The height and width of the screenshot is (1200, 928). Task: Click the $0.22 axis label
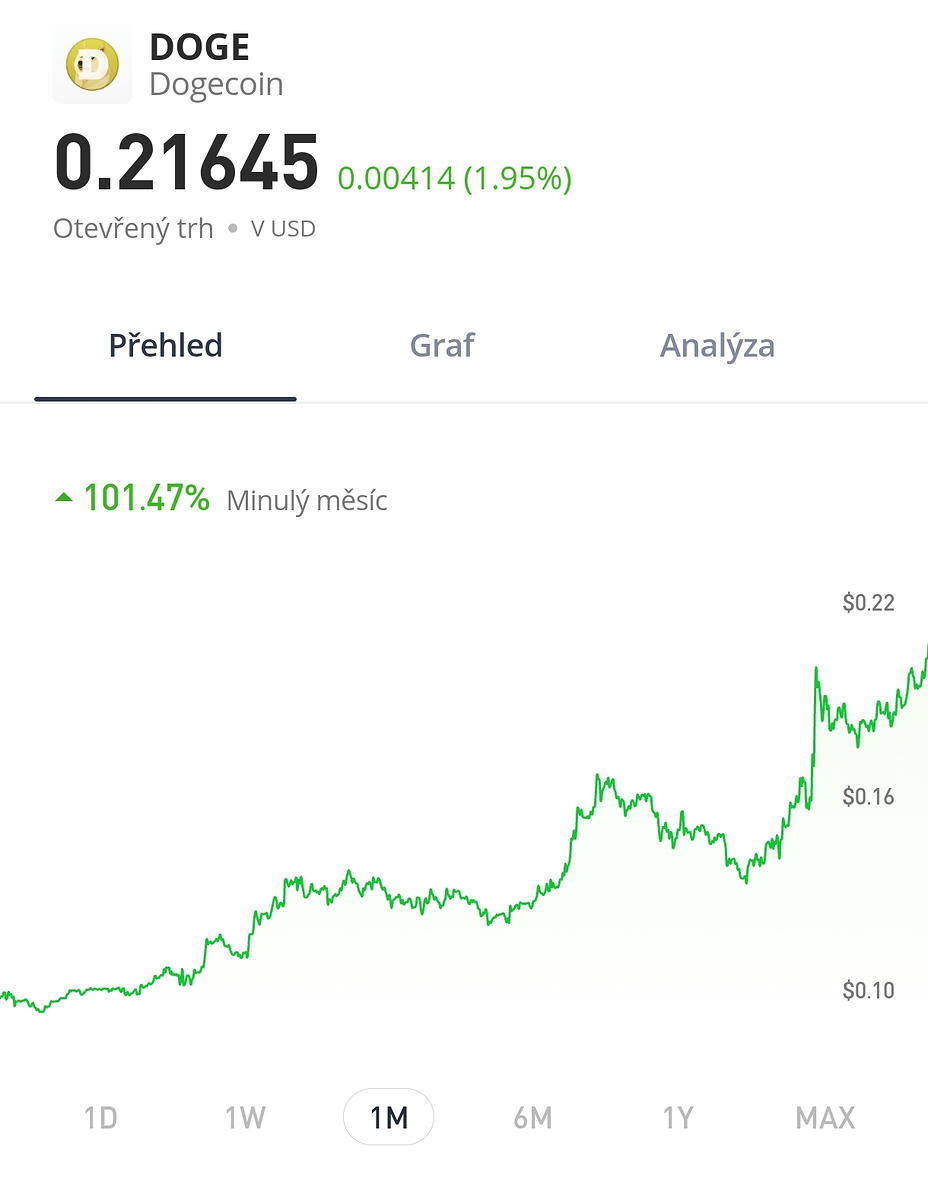tap(869, 602)
